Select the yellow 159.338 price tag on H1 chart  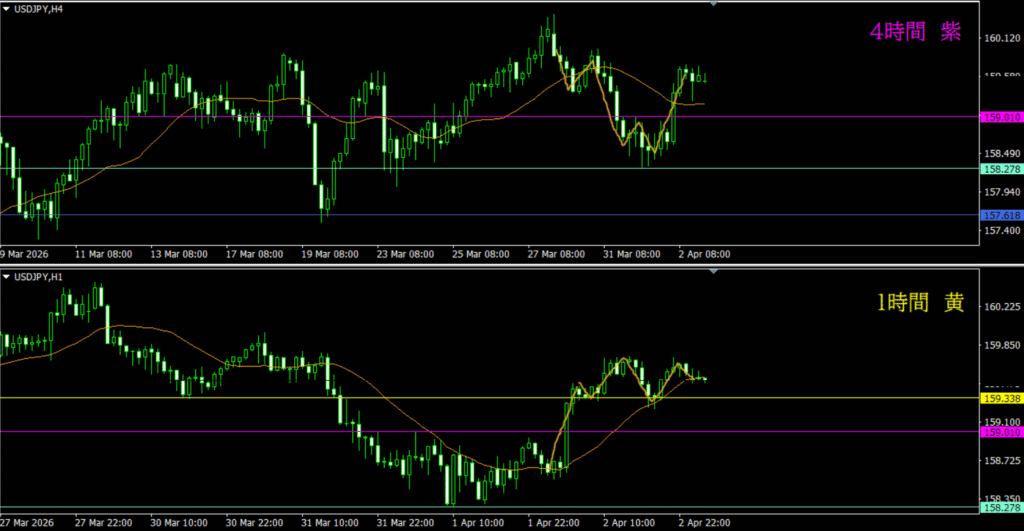click(1000, 398)
